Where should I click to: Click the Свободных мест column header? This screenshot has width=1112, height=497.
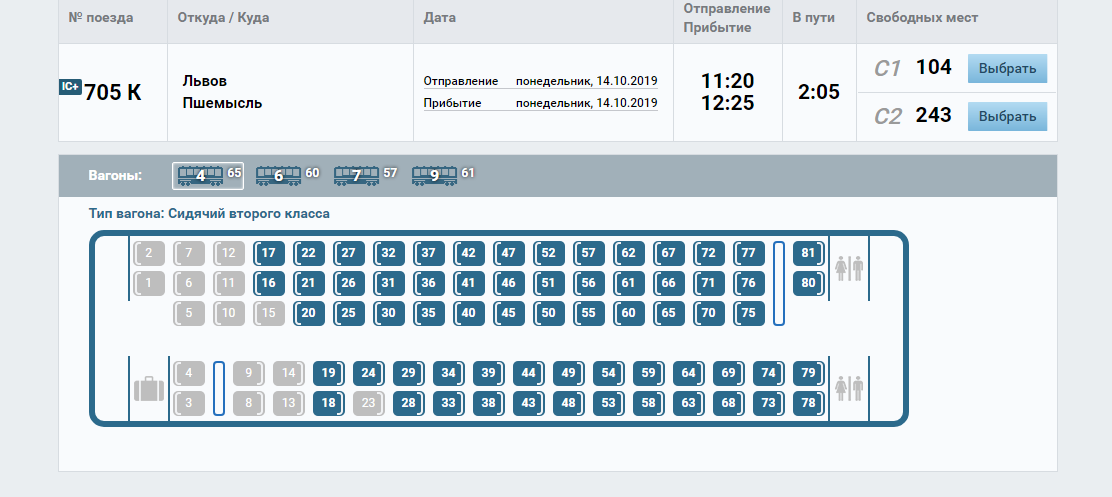point(922,18)
